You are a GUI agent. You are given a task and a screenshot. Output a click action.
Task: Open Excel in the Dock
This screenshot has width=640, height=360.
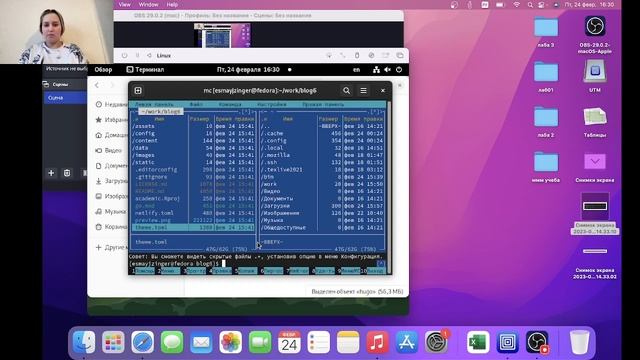coord(478,342)
